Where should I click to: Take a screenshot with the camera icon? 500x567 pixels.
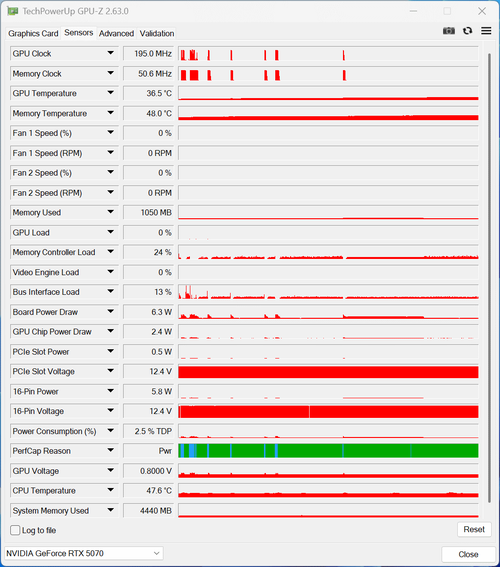[449, 31]
